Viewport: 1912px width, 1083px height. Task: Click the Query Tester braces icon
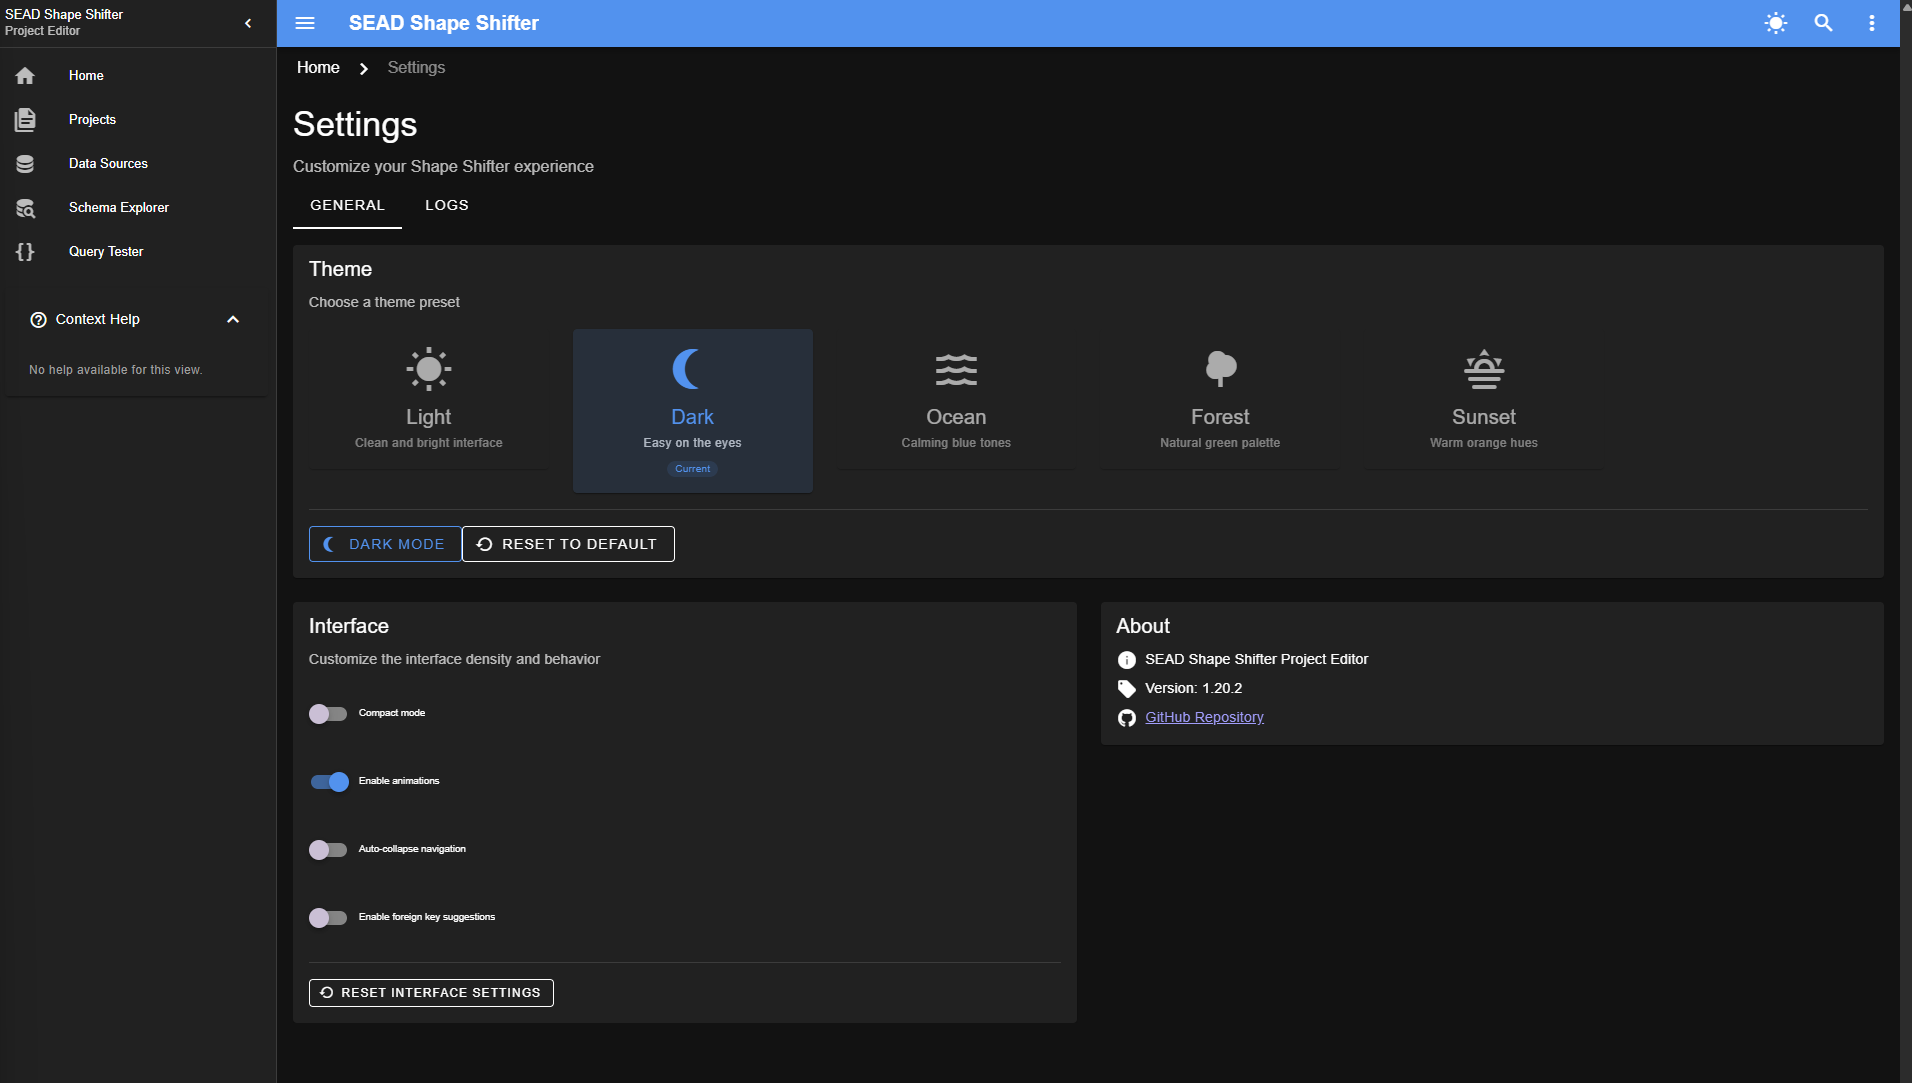click(x=25, y=252)
